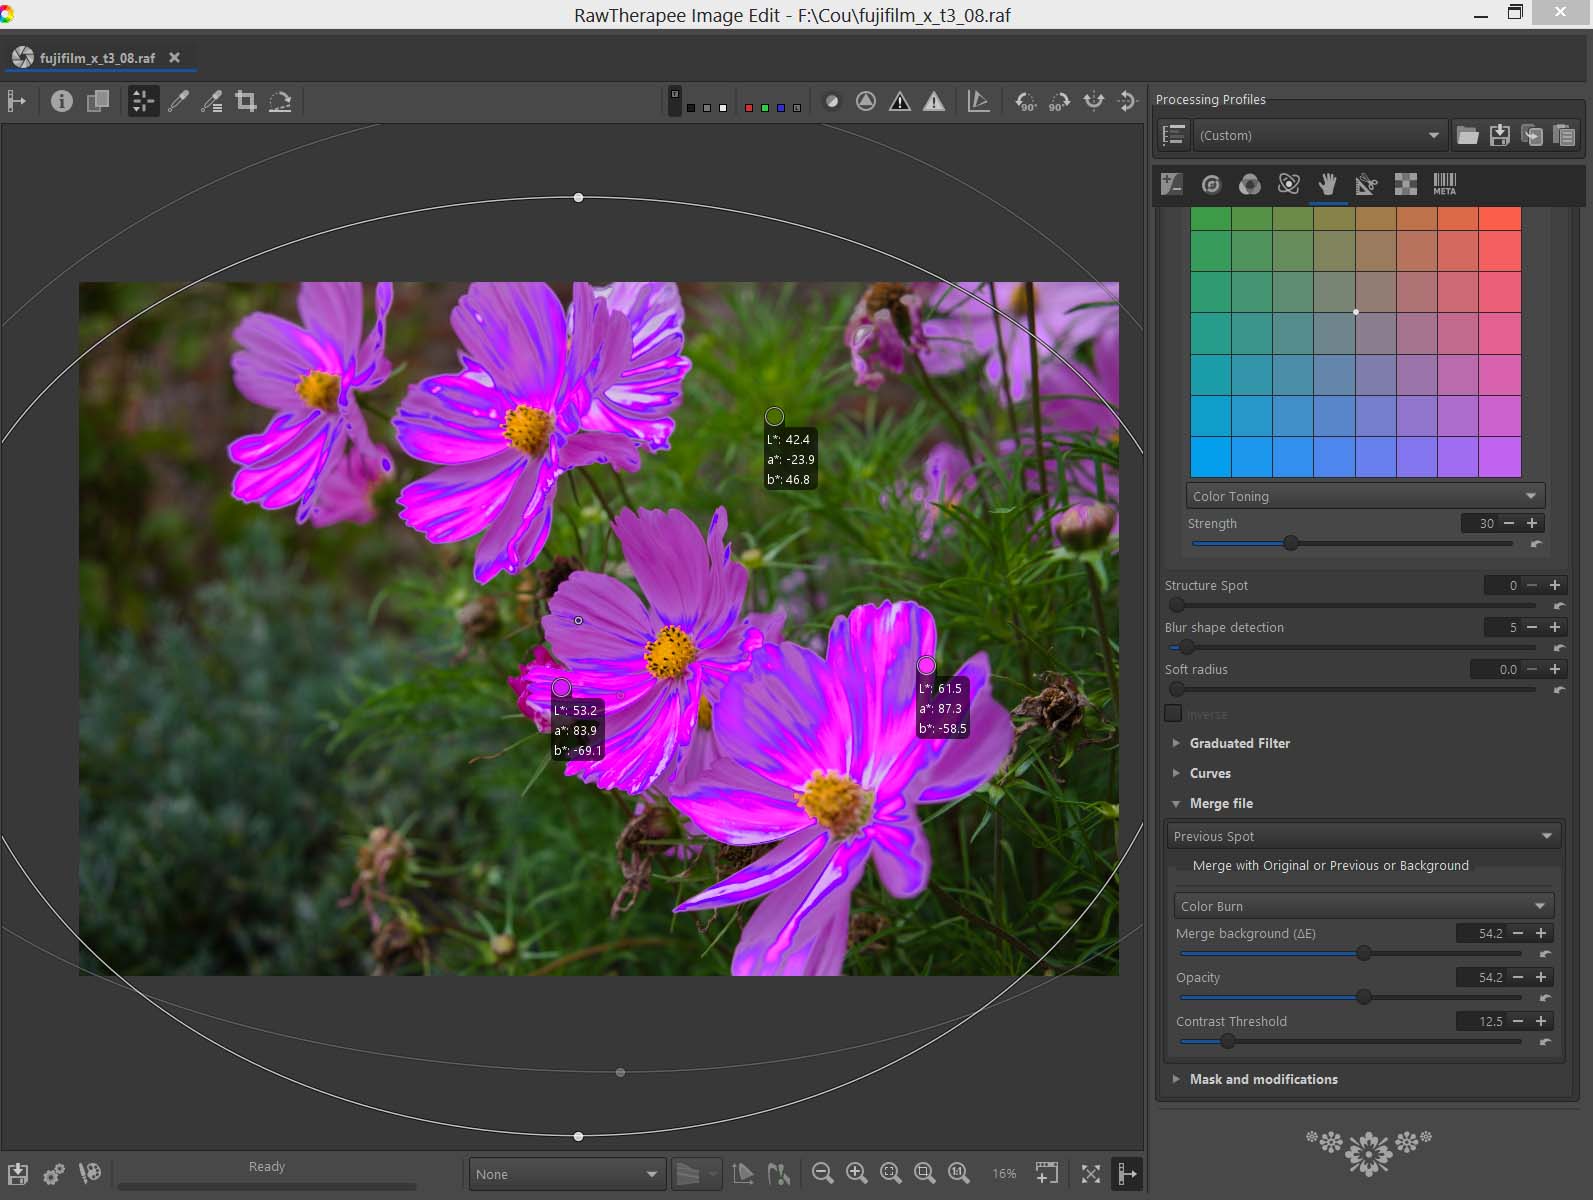Open the Color Burn merge mode dropdown
The width and height of the screenshot is (1593, 1200).
(x=1363, y=906)
